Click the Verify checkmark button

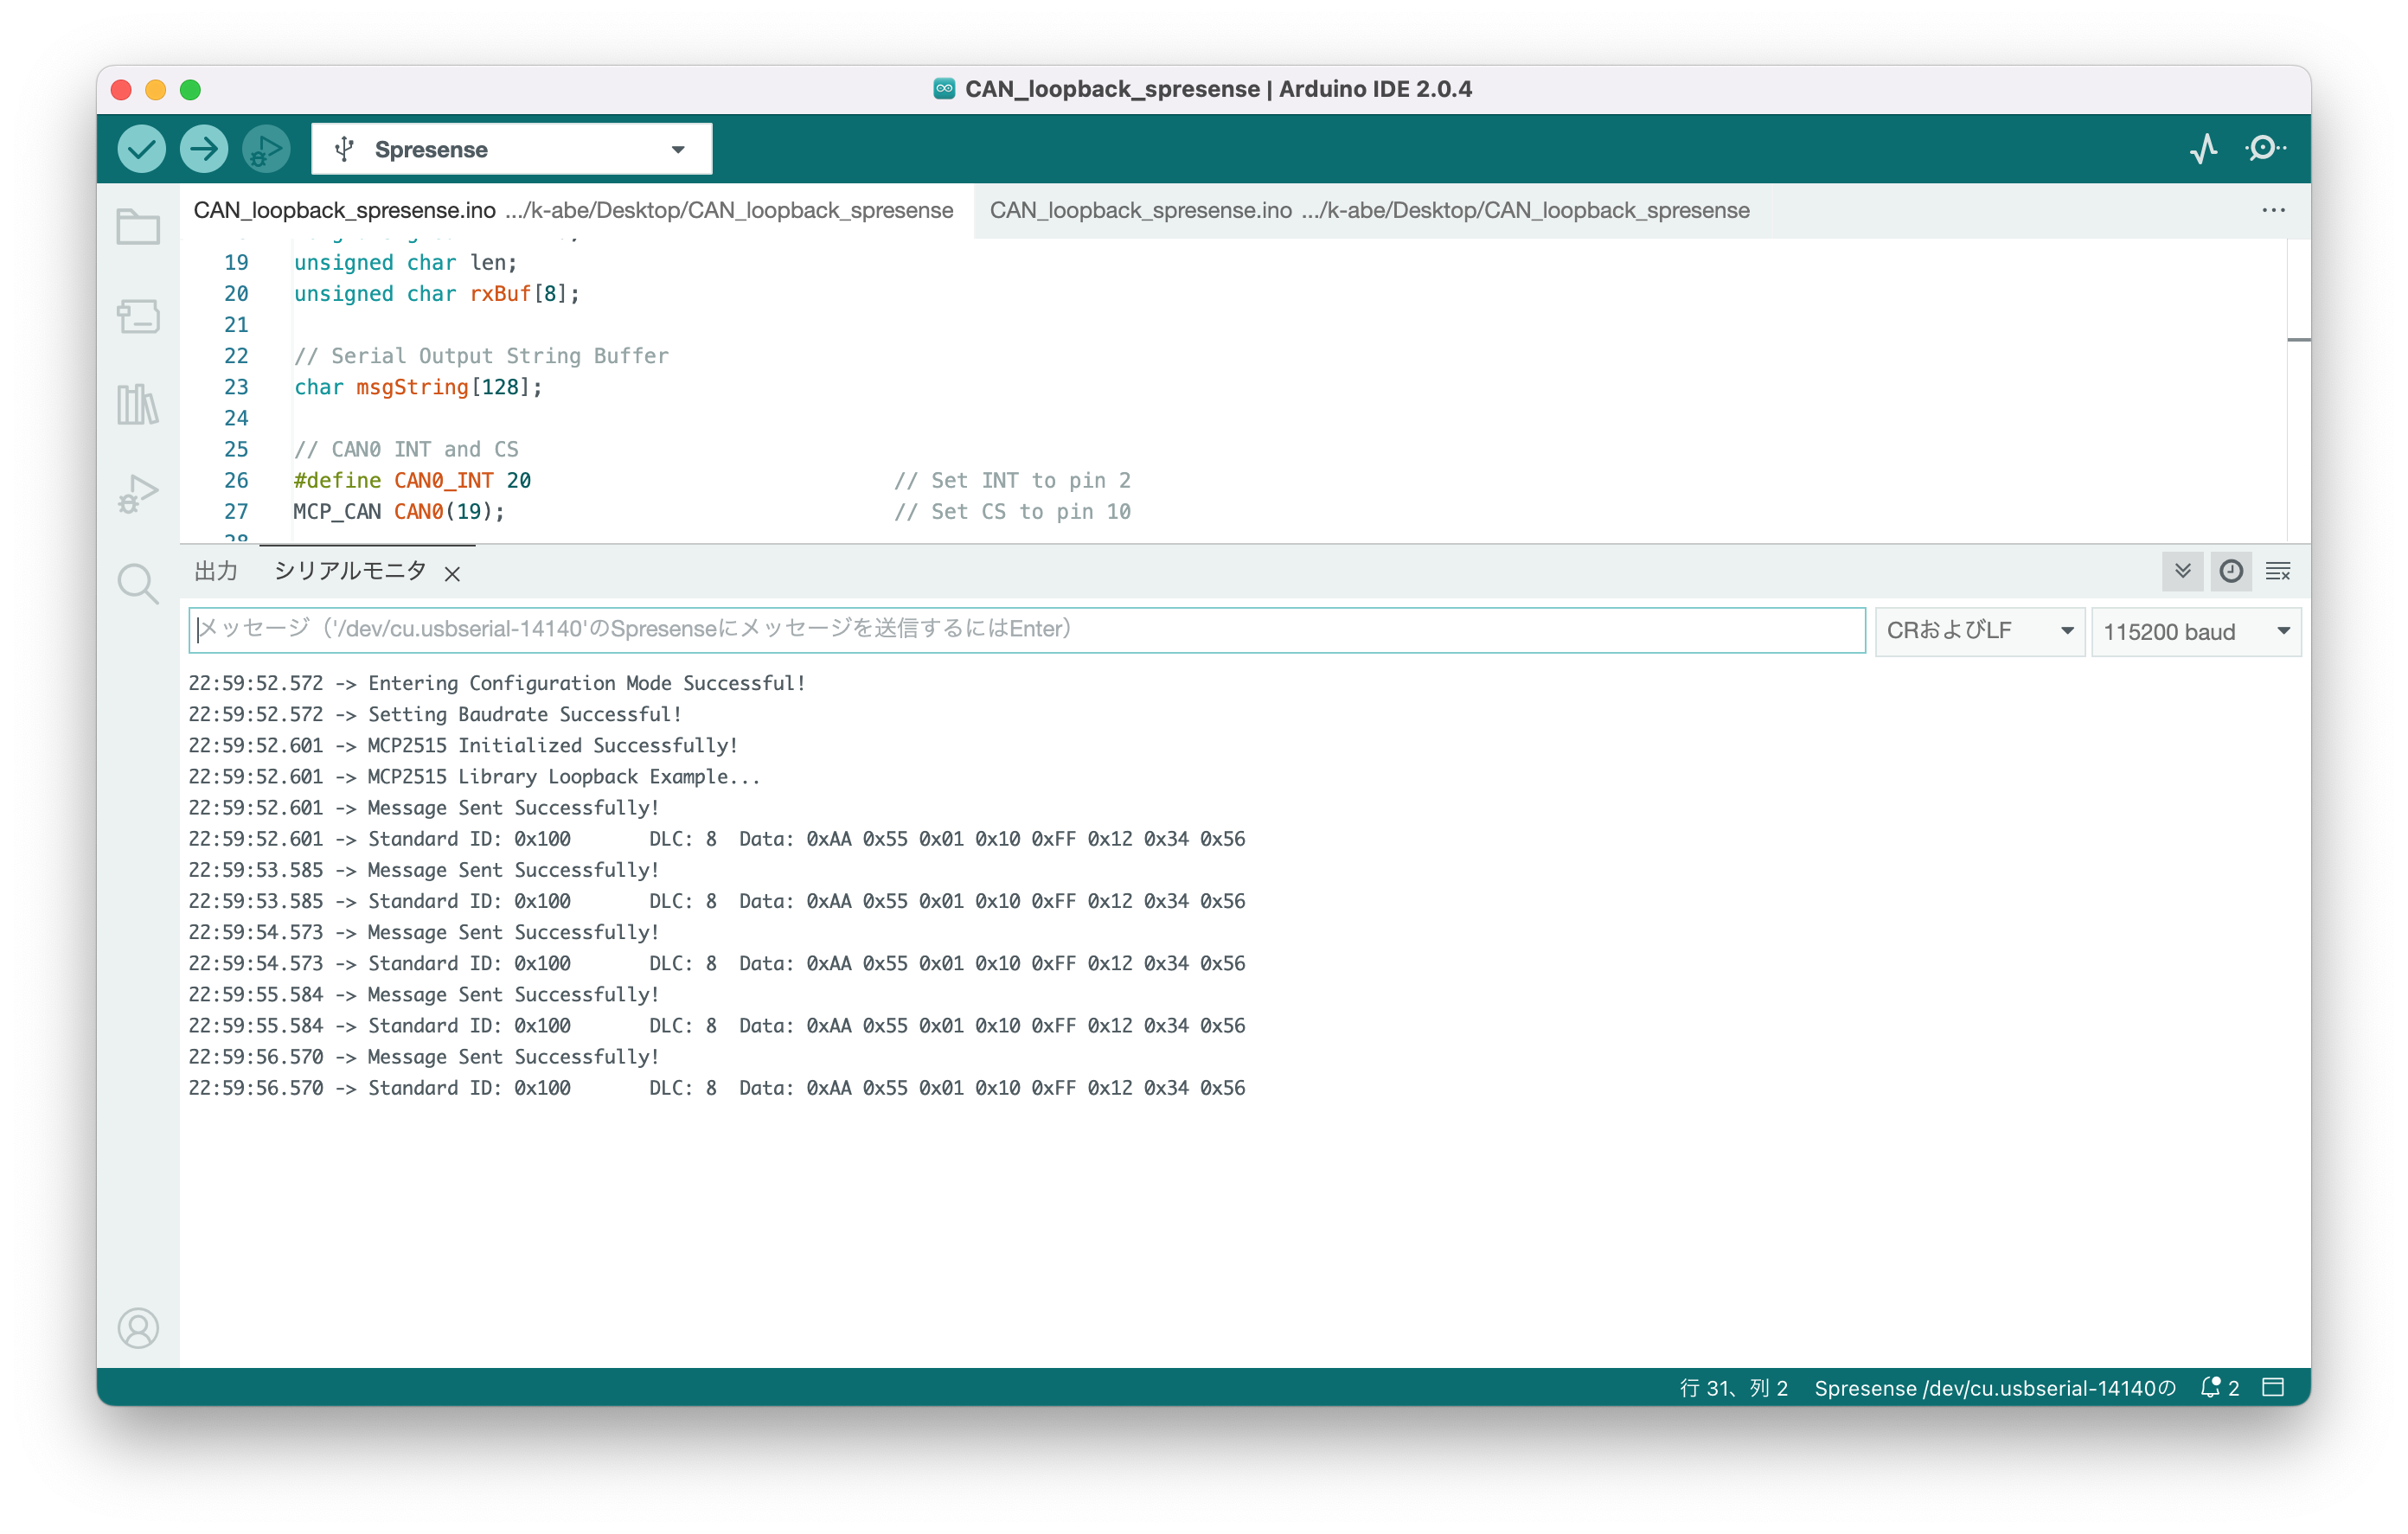(141, 149)
